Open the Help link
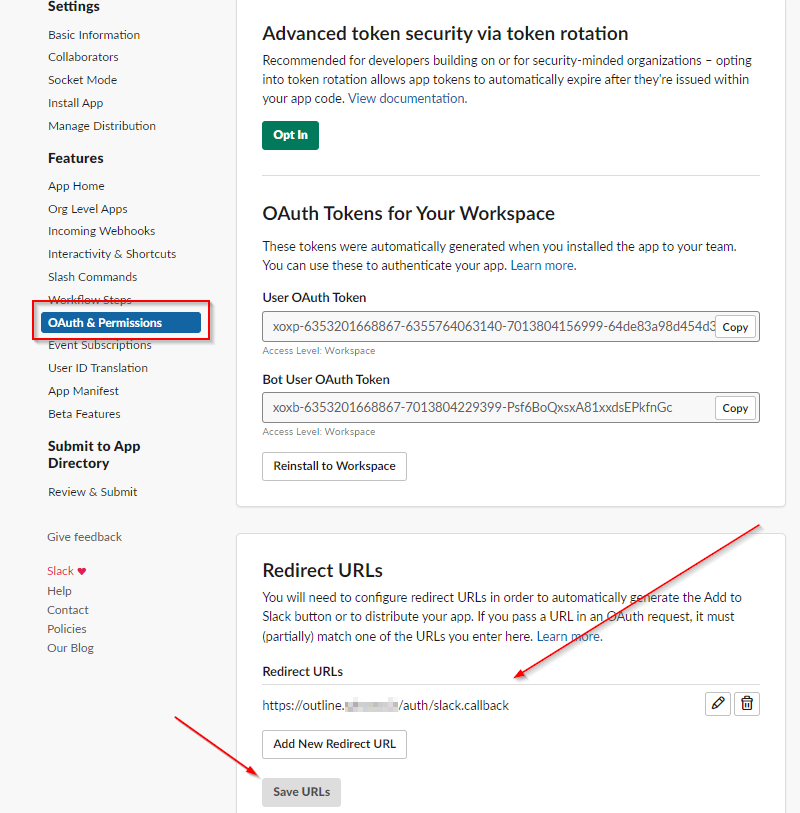 pos(59,591)
